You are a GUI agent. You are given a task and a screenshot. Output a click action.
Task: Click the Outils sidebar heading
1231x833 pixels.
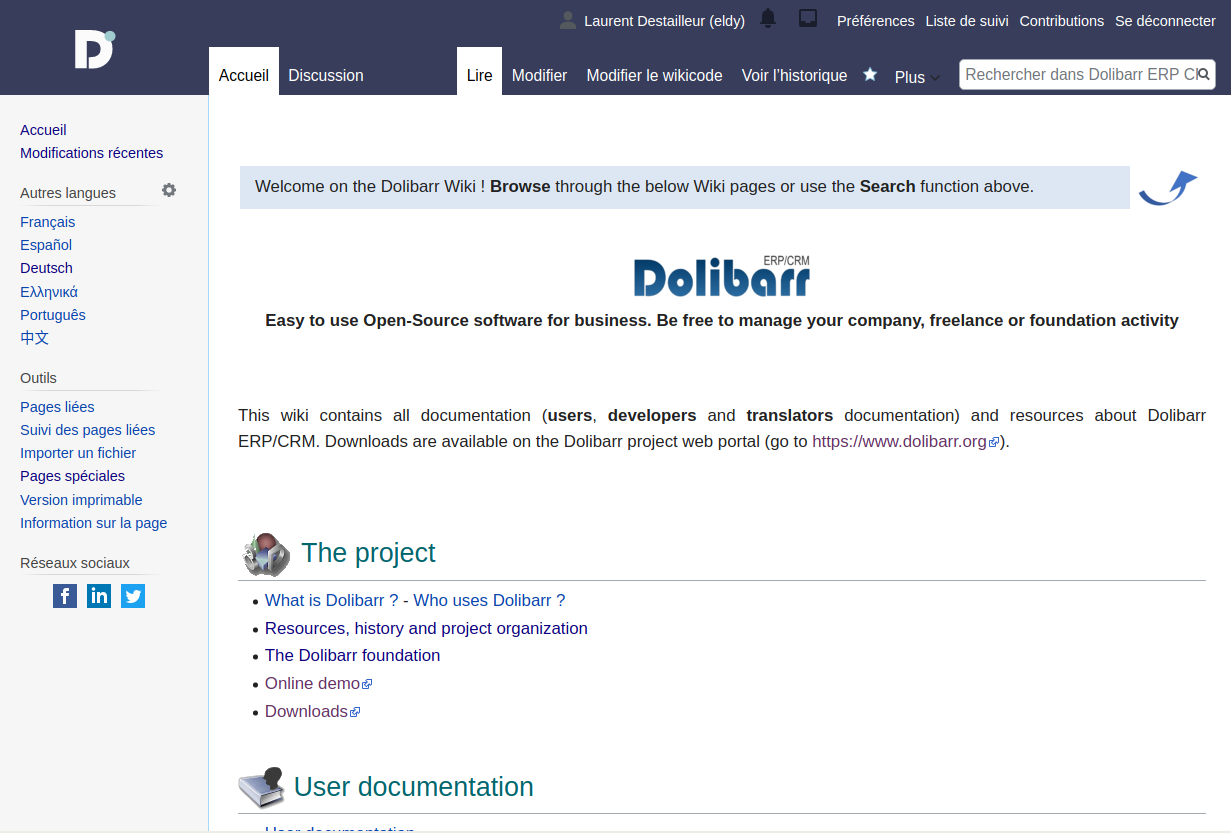(38, 378)
